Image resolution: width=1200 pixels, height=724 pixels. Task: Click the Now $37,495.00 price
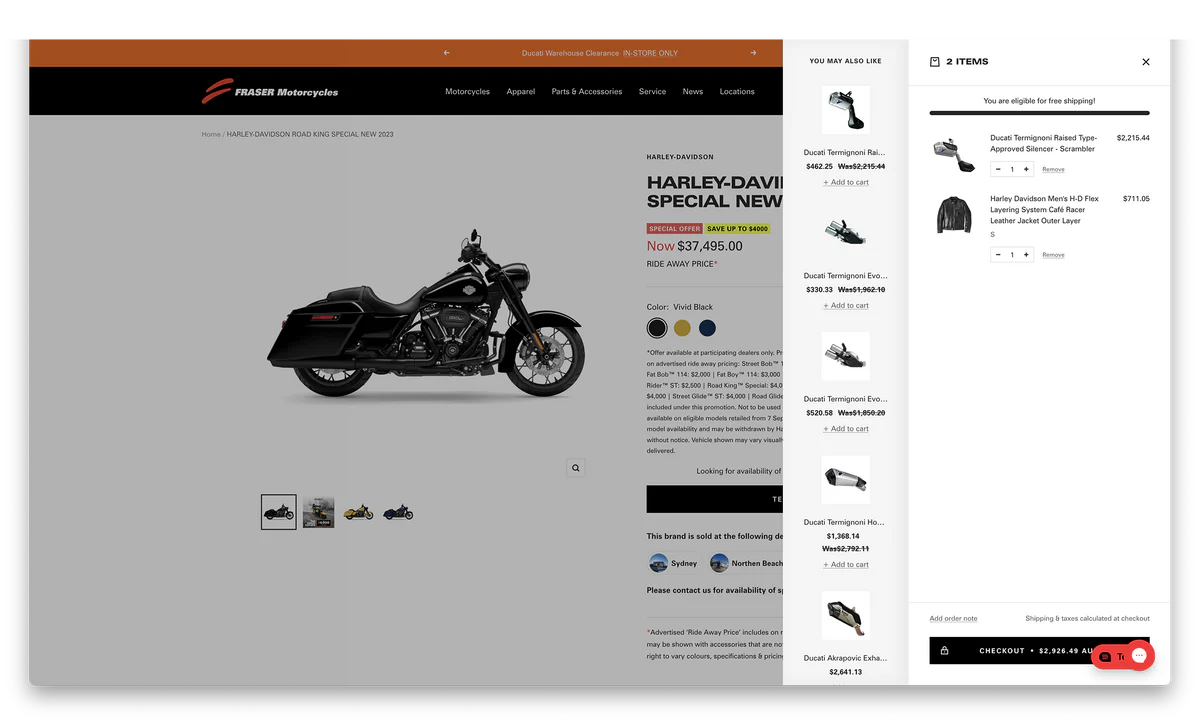pyautogui.click(x=695, y=246)
